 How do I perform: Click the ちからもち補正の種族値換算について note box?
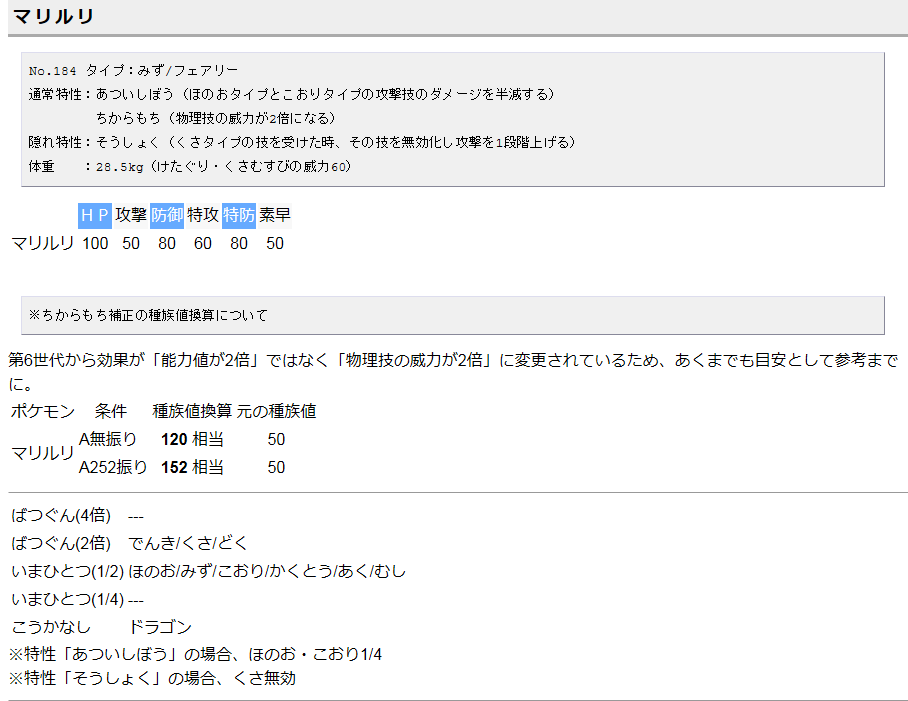tap(453, 315)
